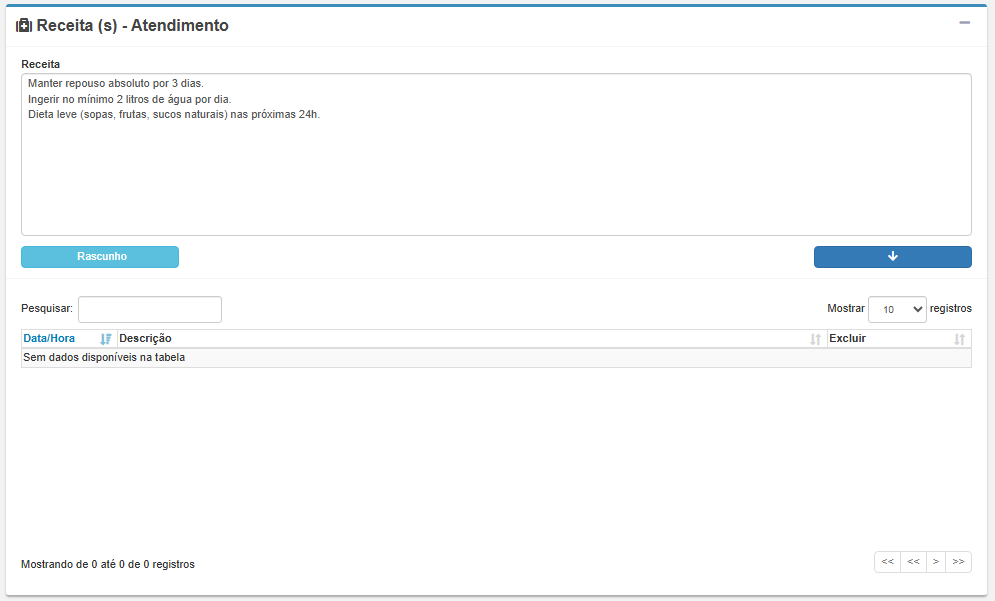Select the Data/Hora column header
This screenshot has height=601, width=995.
(x=49, y=339)
